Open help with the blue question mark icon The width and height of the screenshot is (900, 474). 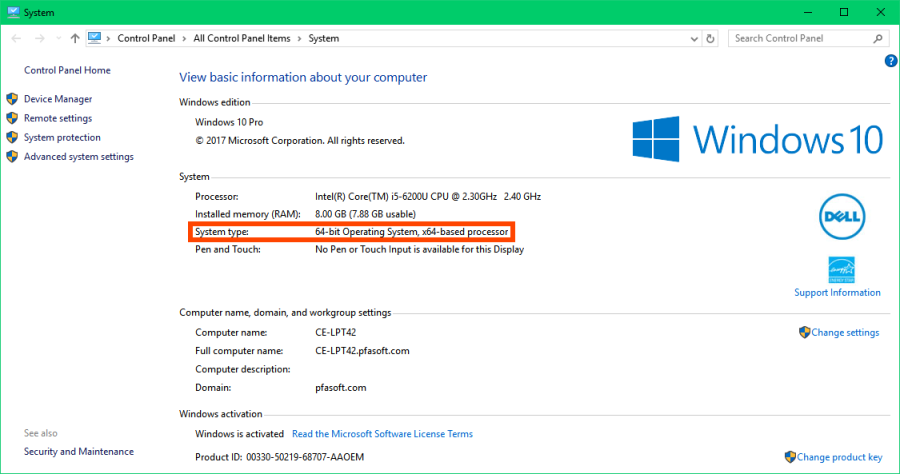891,61
